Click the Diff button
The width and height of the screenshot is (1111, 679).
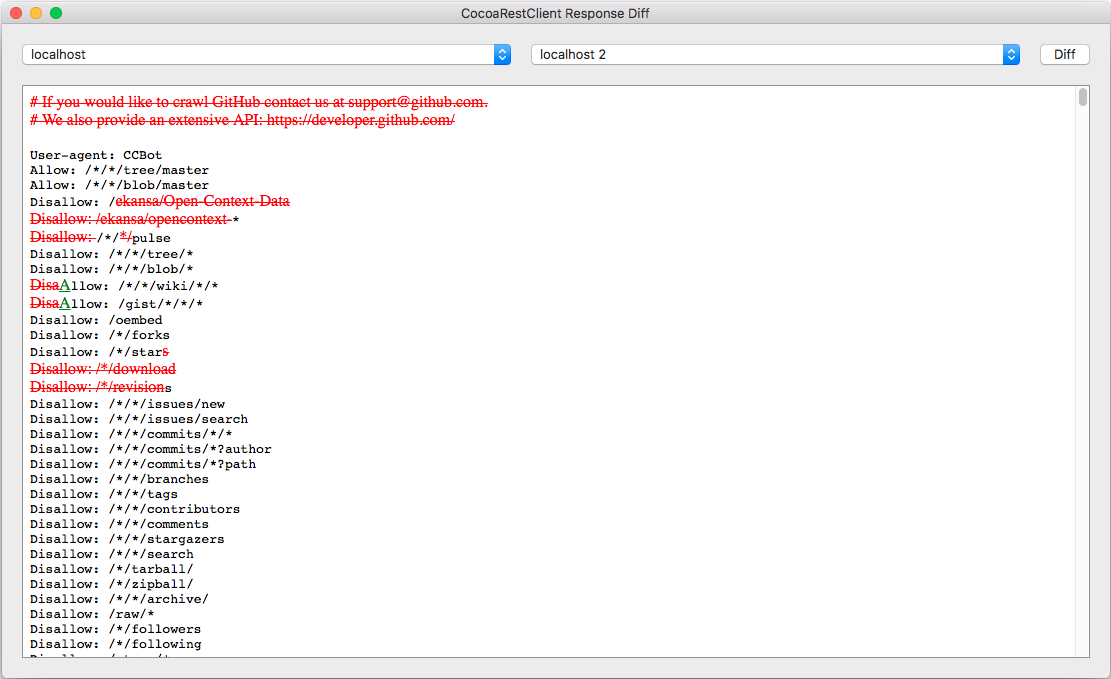[x=1064, y=55]
